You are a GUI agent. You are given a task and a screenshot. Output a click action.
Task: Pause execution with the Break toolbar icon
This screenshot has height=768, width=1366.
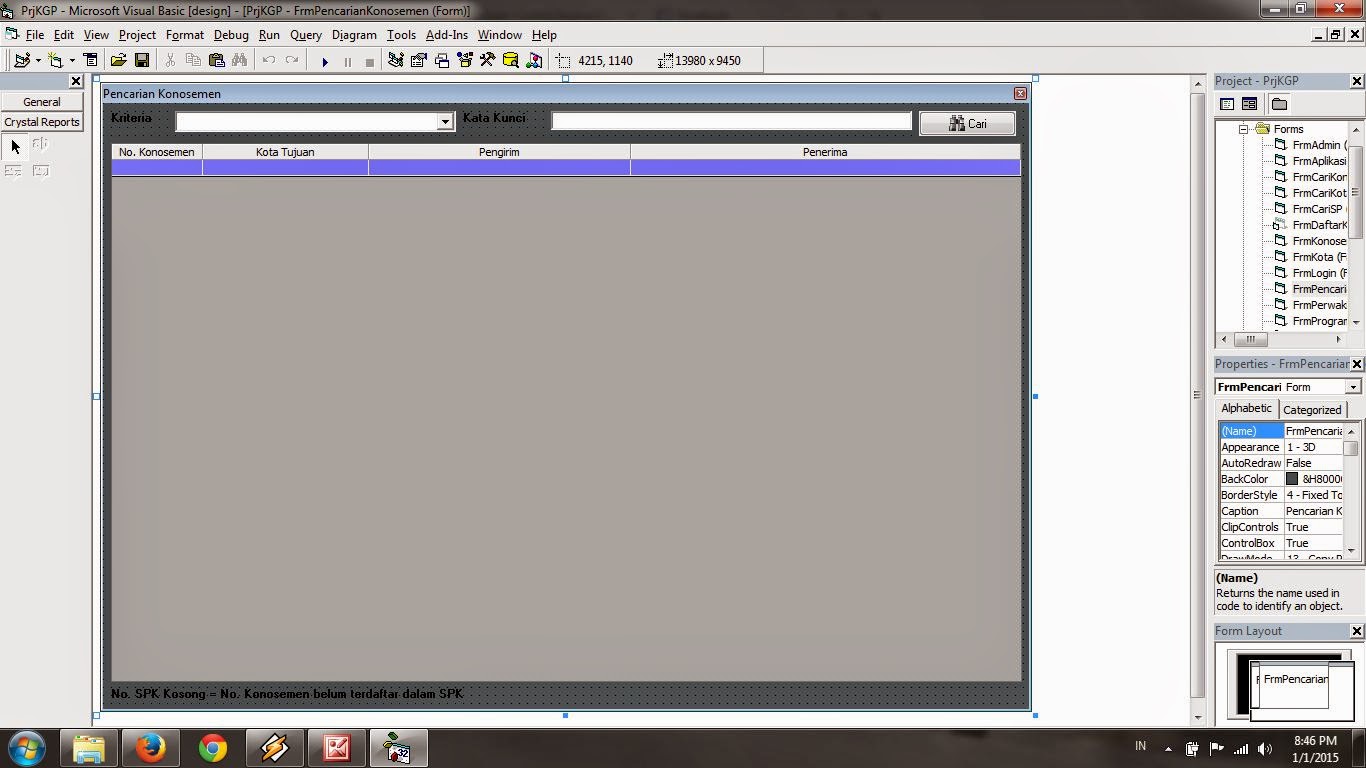pos(348,60)
